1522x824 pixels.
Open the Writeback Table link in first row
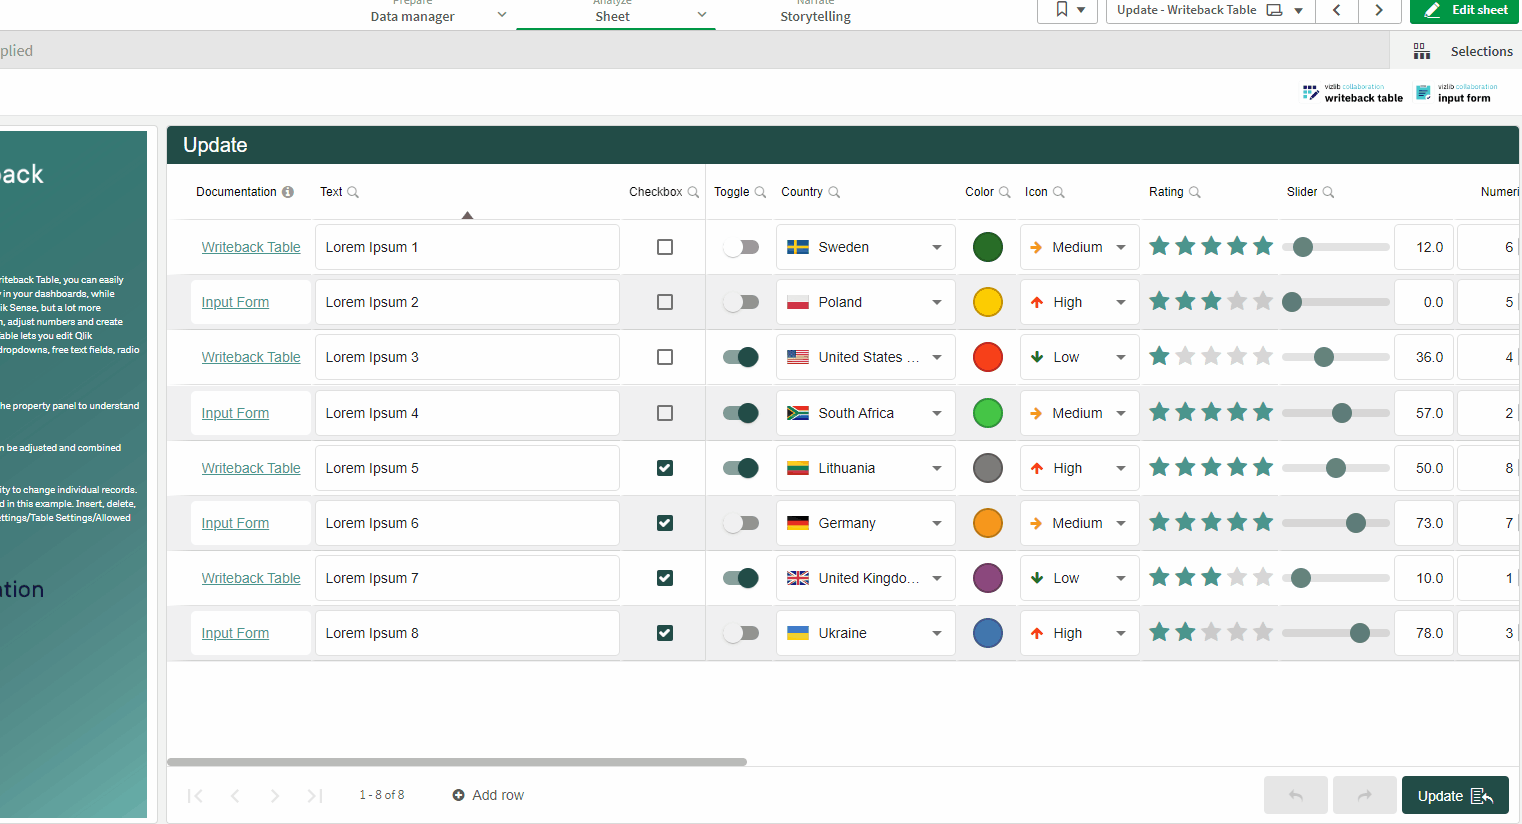(x=251, y=247)
